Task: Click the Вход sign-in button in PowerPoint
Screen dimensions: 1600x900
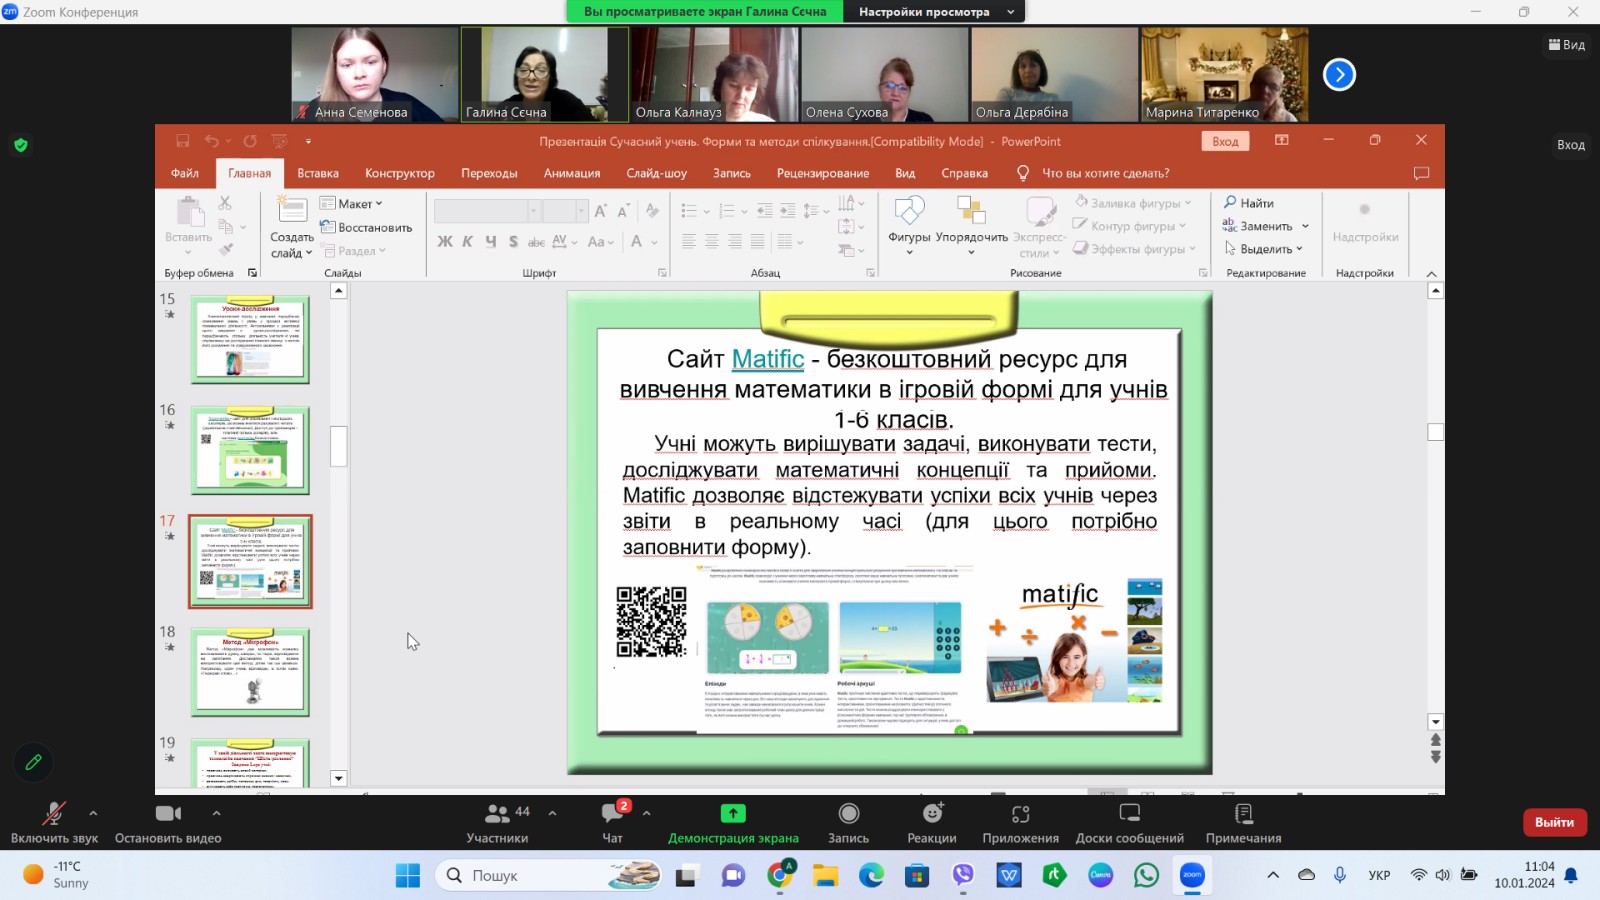Action: 1225,141
